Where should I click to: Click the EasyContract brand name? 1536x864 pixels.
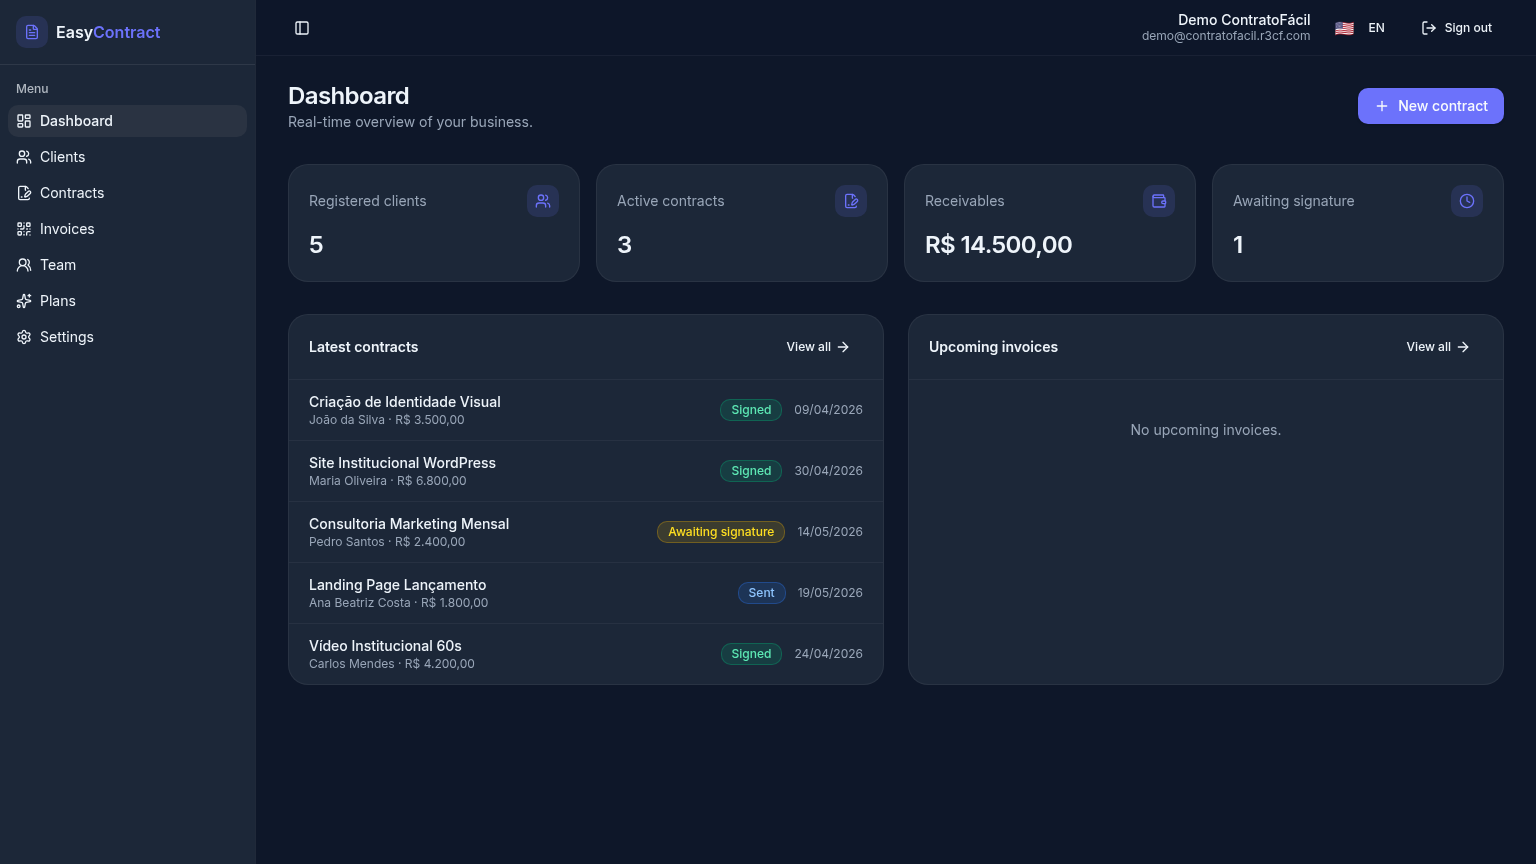(x=108, y=32)
